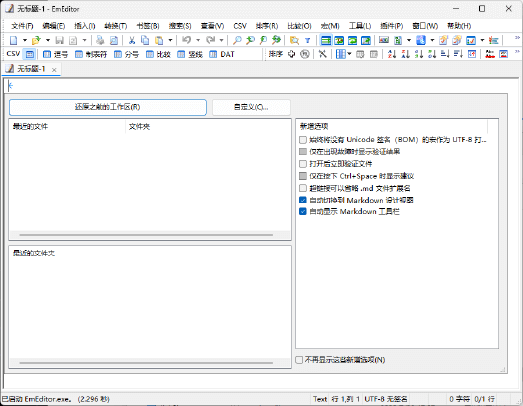Screen dimensions: 523x406
Task: Uncheck 自动显示 Markdown 工具栏
Action: coord(303,212)
